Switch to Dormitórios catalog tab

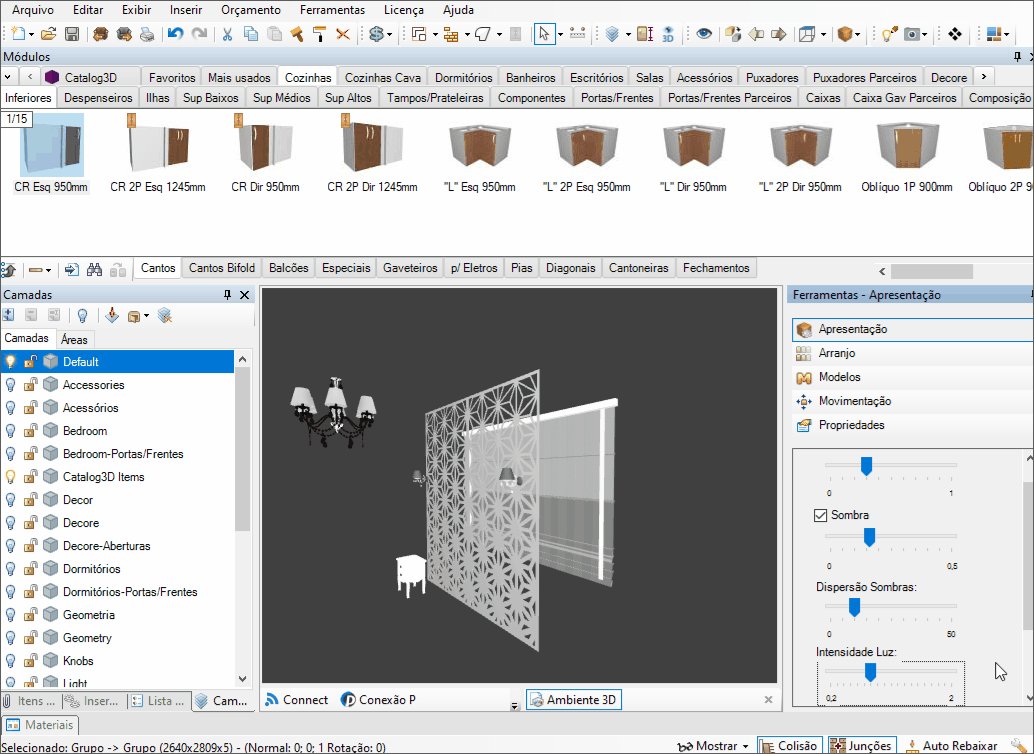point(464,77)
